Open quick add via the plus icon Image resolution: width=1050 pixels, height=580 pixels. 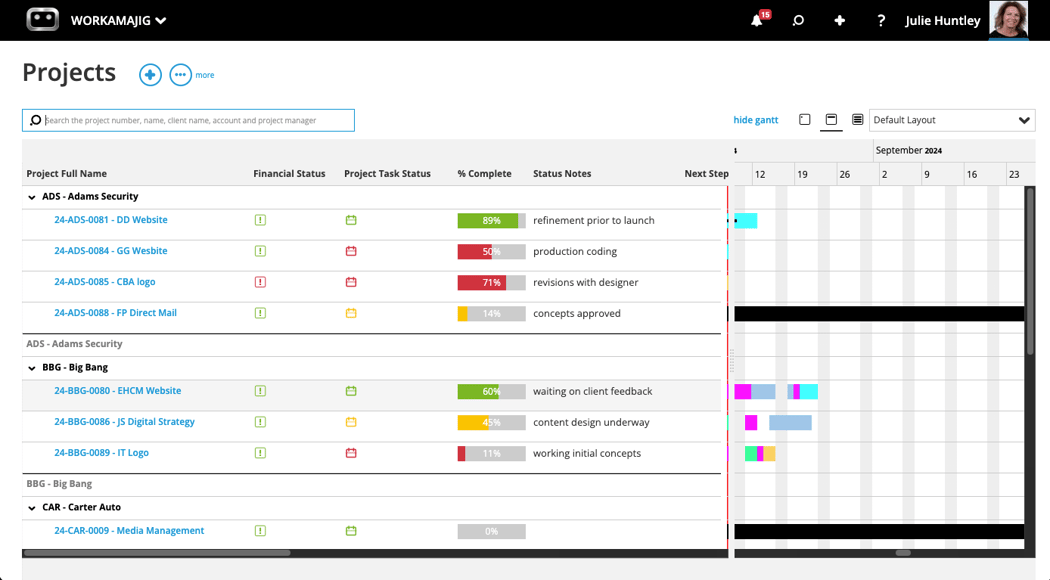tap(839, 20)
